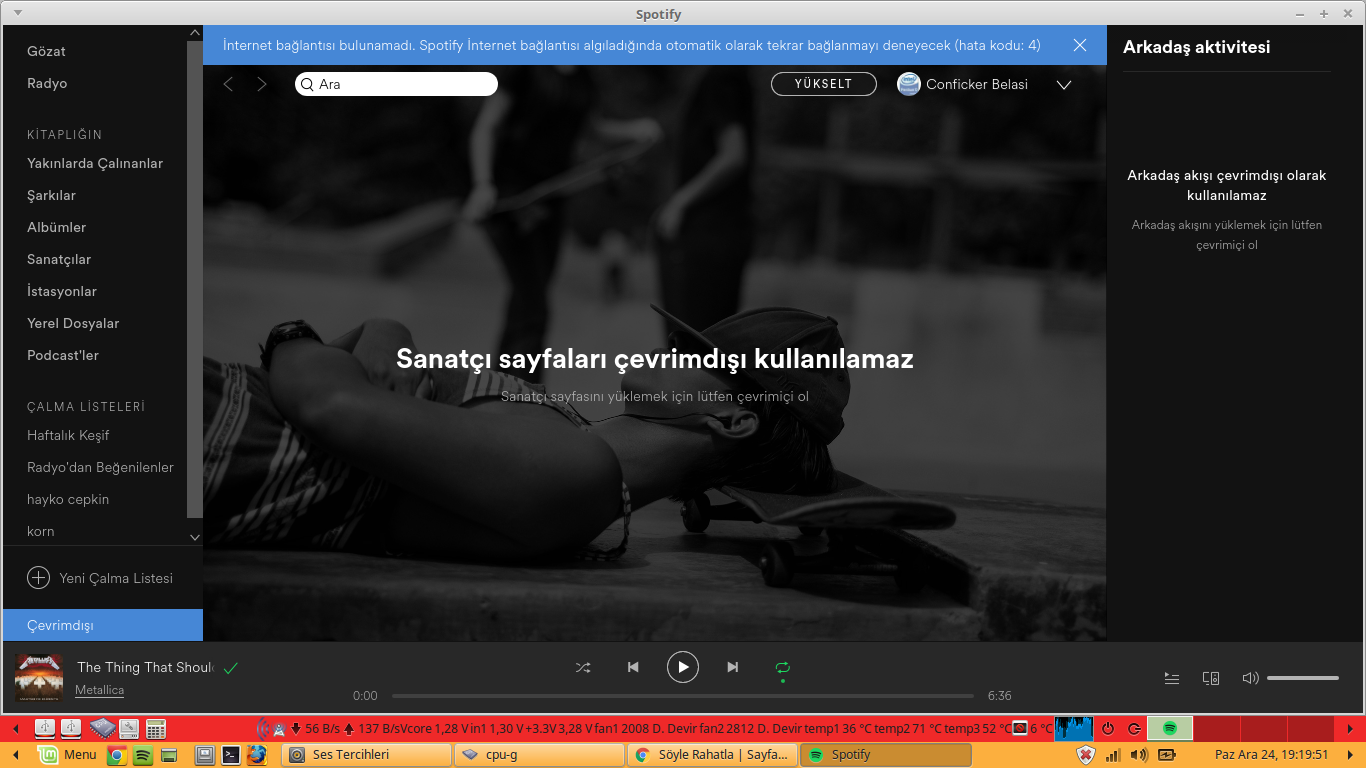The image size is (1366, 768).
Task: Switch to the Ses Tercihleri window
Action: point(367,755)
